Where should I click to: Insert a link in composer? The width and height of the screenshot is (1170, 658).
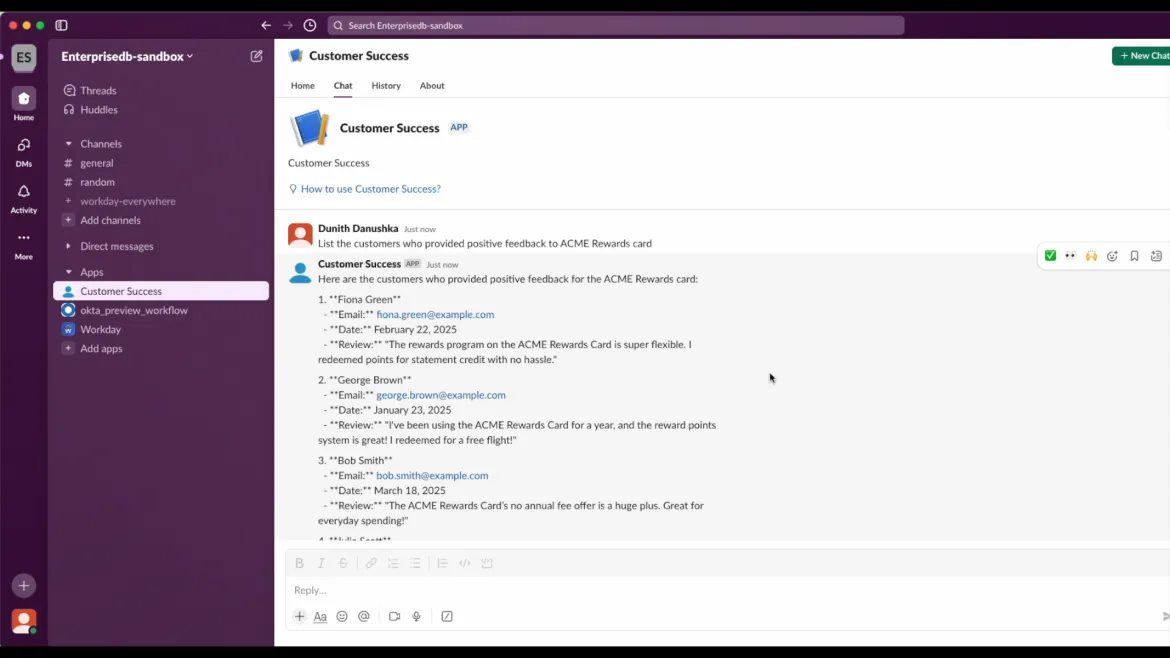pyautogui.click(x=371, y=563)
